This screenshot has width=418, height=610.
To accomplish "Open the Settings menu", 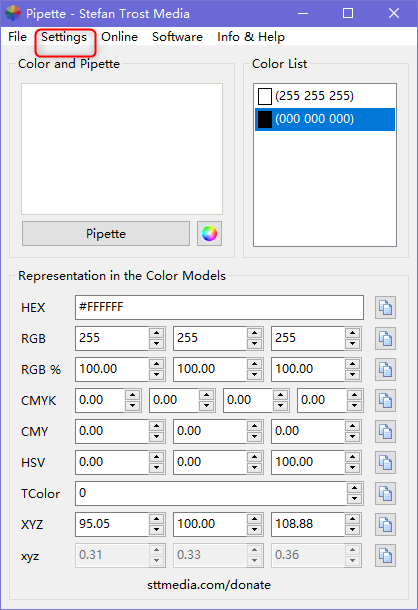I will click(64, 37).
